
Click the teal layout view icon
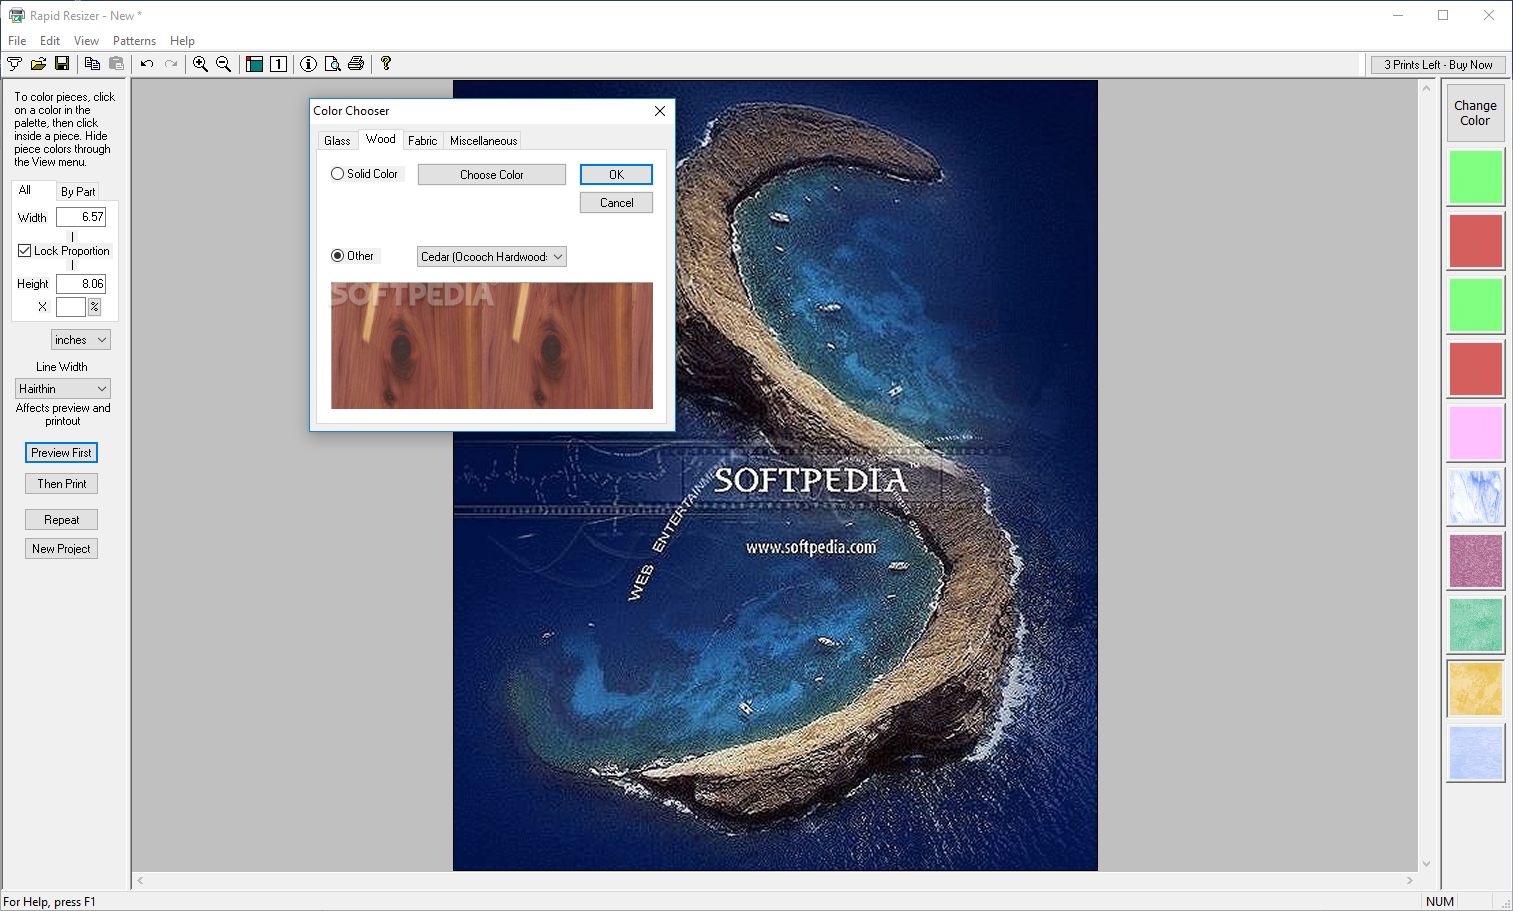(x=254, y=64)
